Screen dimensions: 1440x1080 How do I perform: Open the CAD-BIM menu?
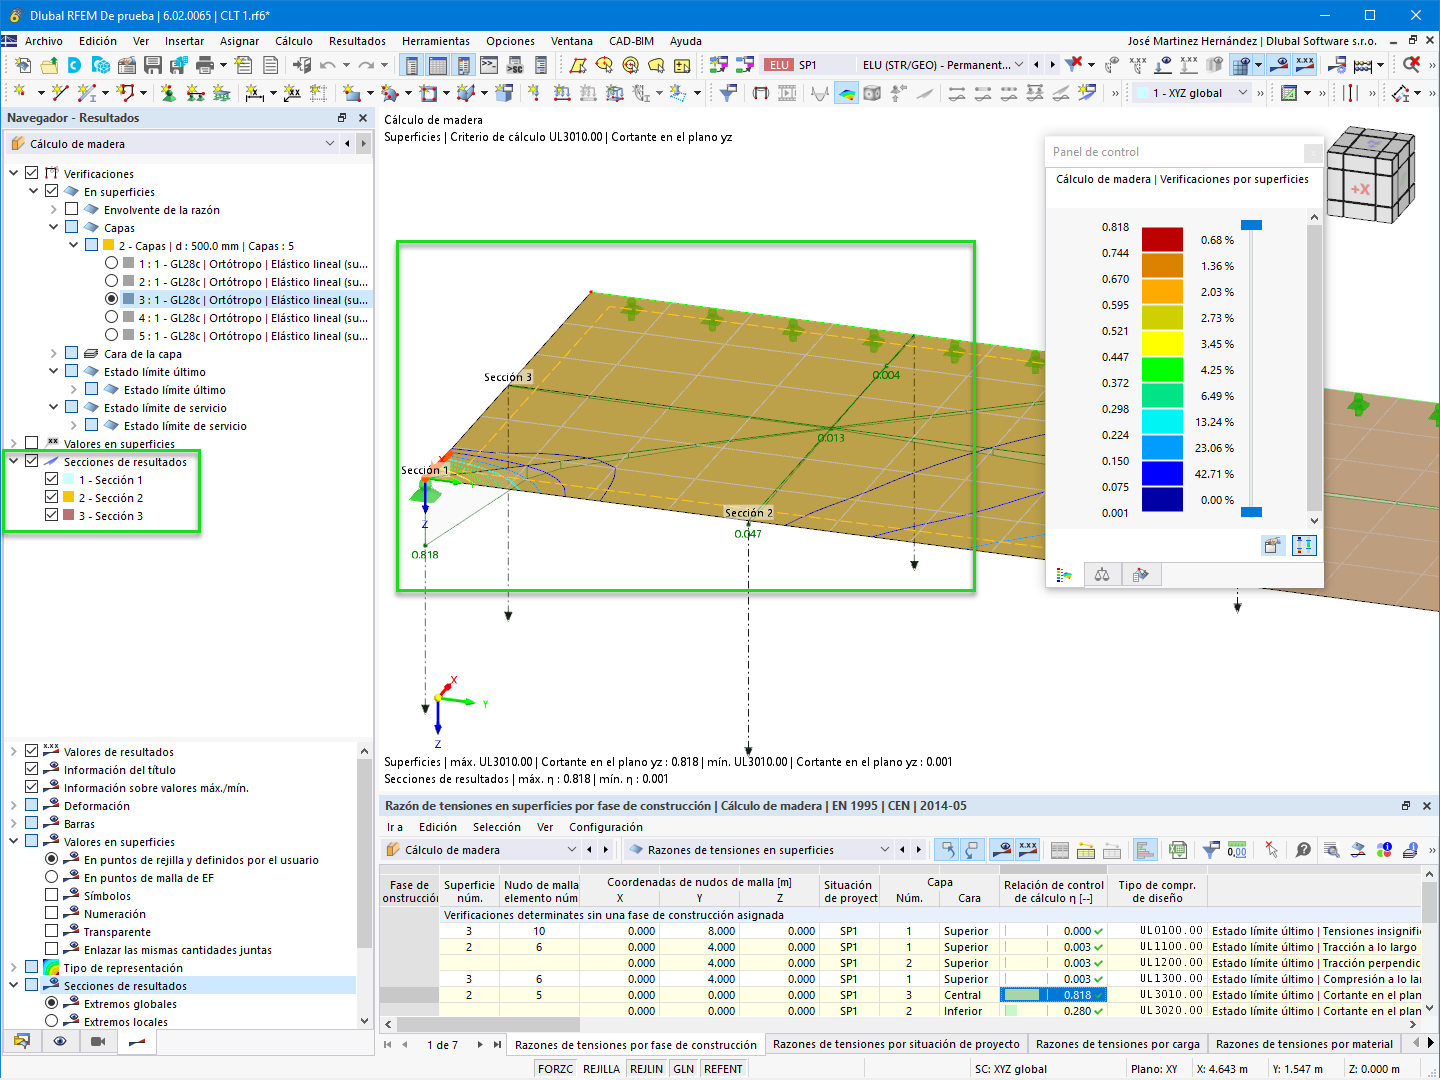pos(631,41)
